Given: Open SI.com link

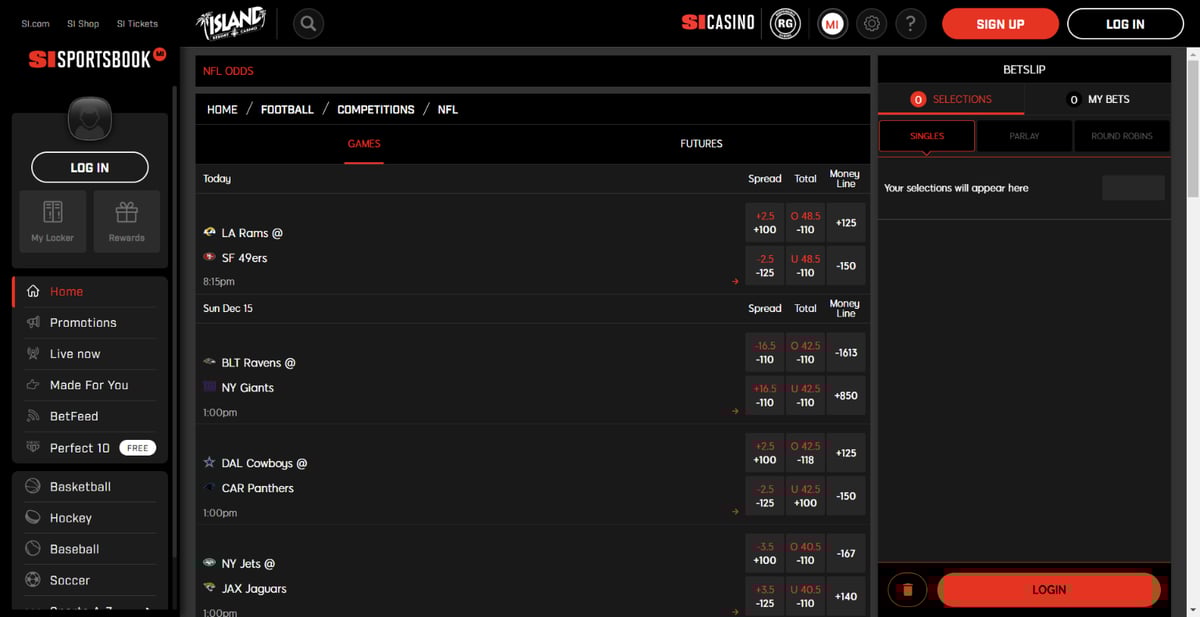Looking at the screenshot, I should coord(35,23).
